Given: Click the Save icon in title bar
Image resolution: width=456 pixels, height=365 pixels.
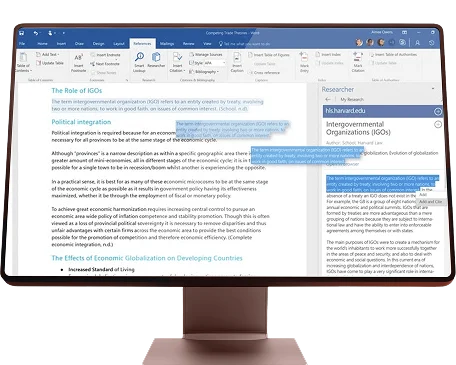Looking at the screenshot, I should point(22,33).
